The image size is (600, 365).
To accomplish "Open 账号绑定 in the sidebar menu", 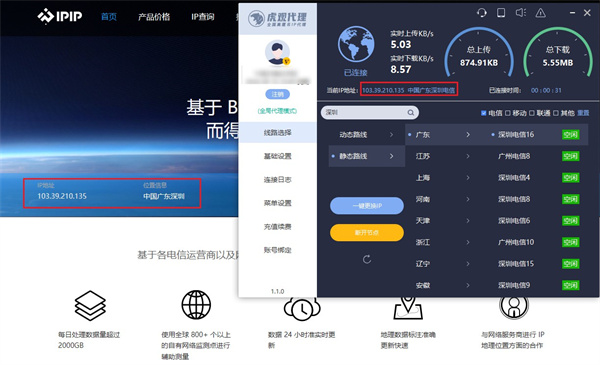I will 277,250.
